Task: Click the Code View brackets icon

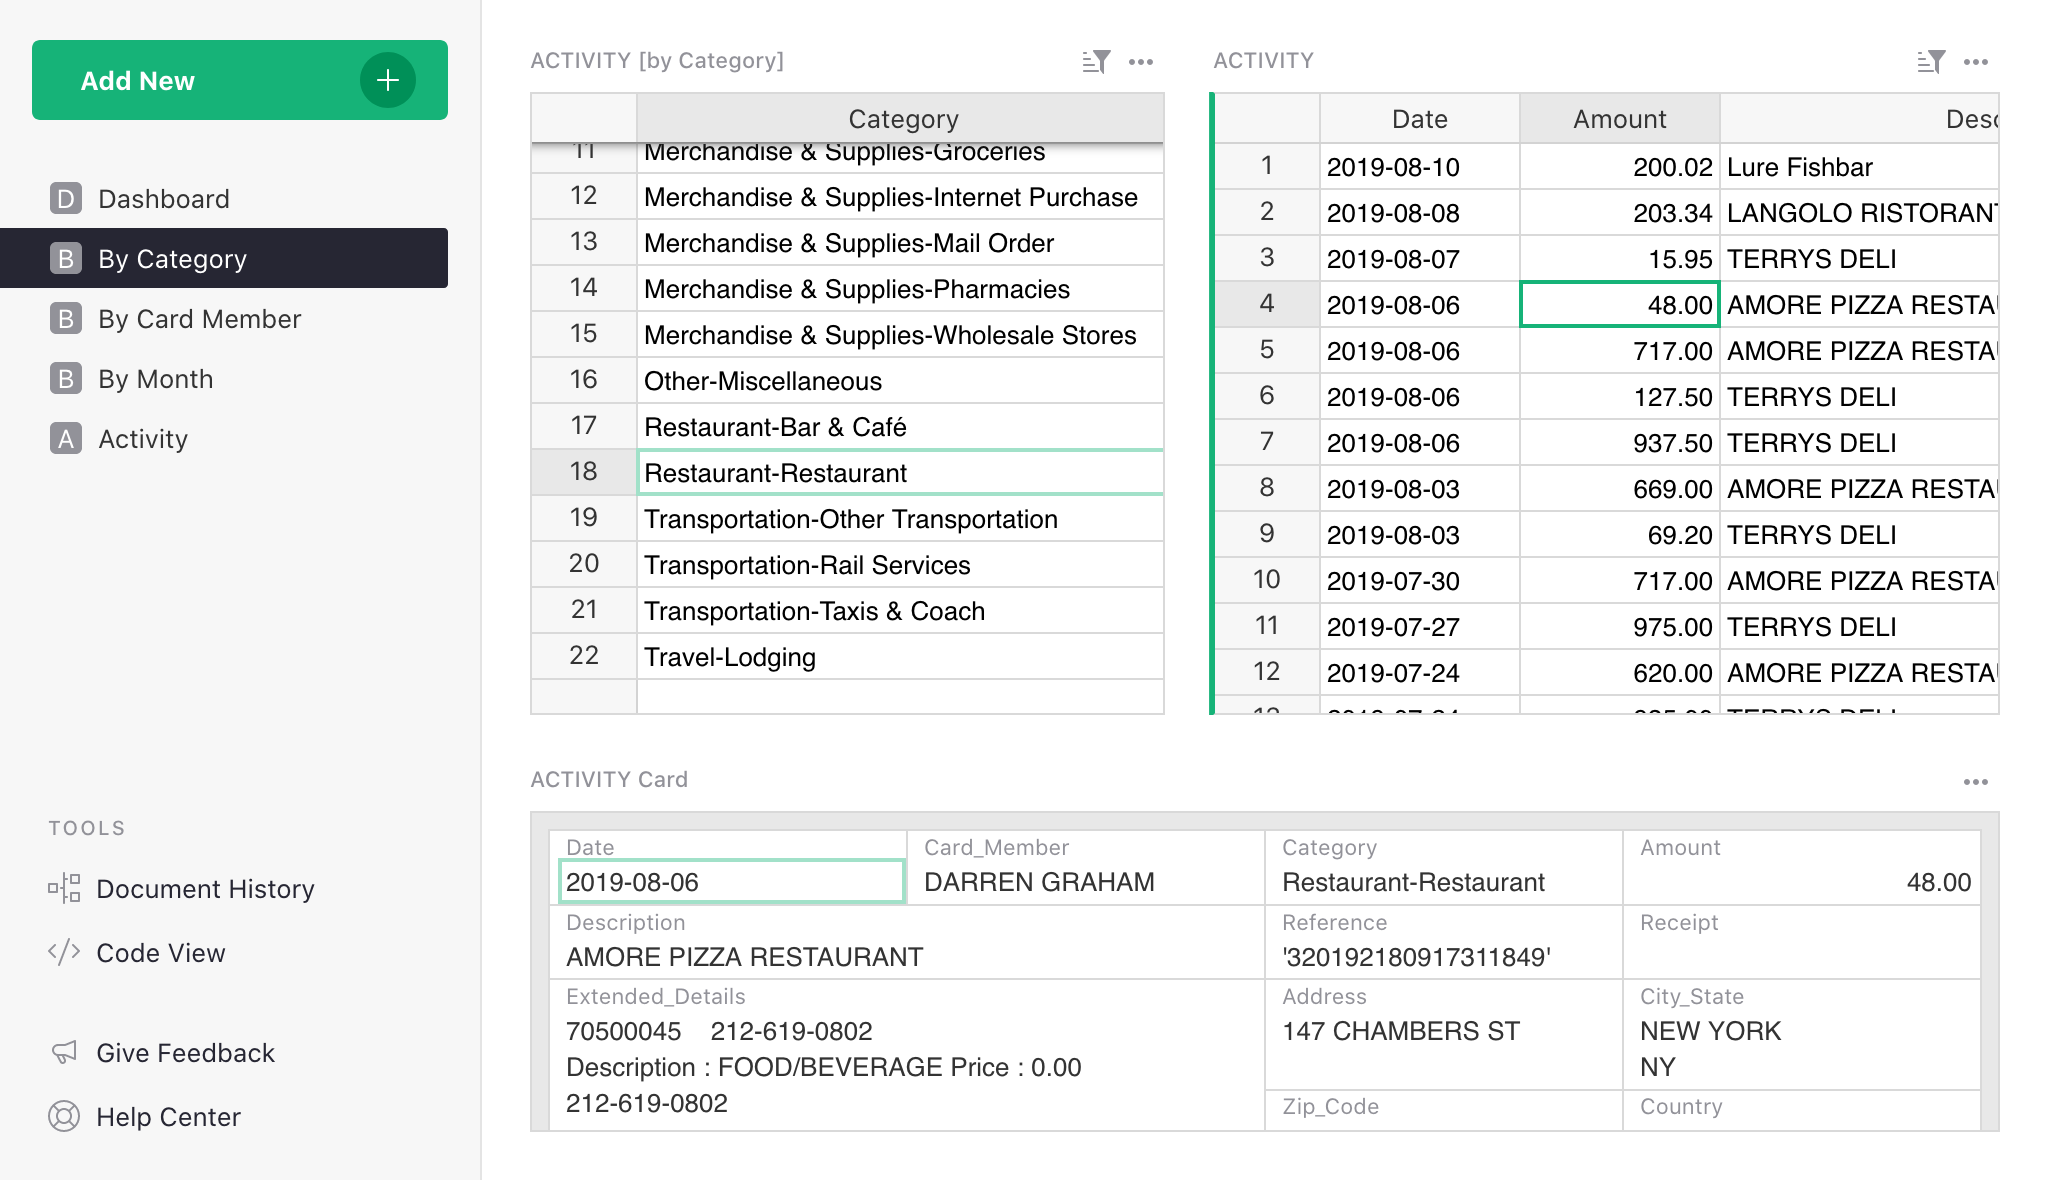Action: pyautogui.click(x=64, y=952)
